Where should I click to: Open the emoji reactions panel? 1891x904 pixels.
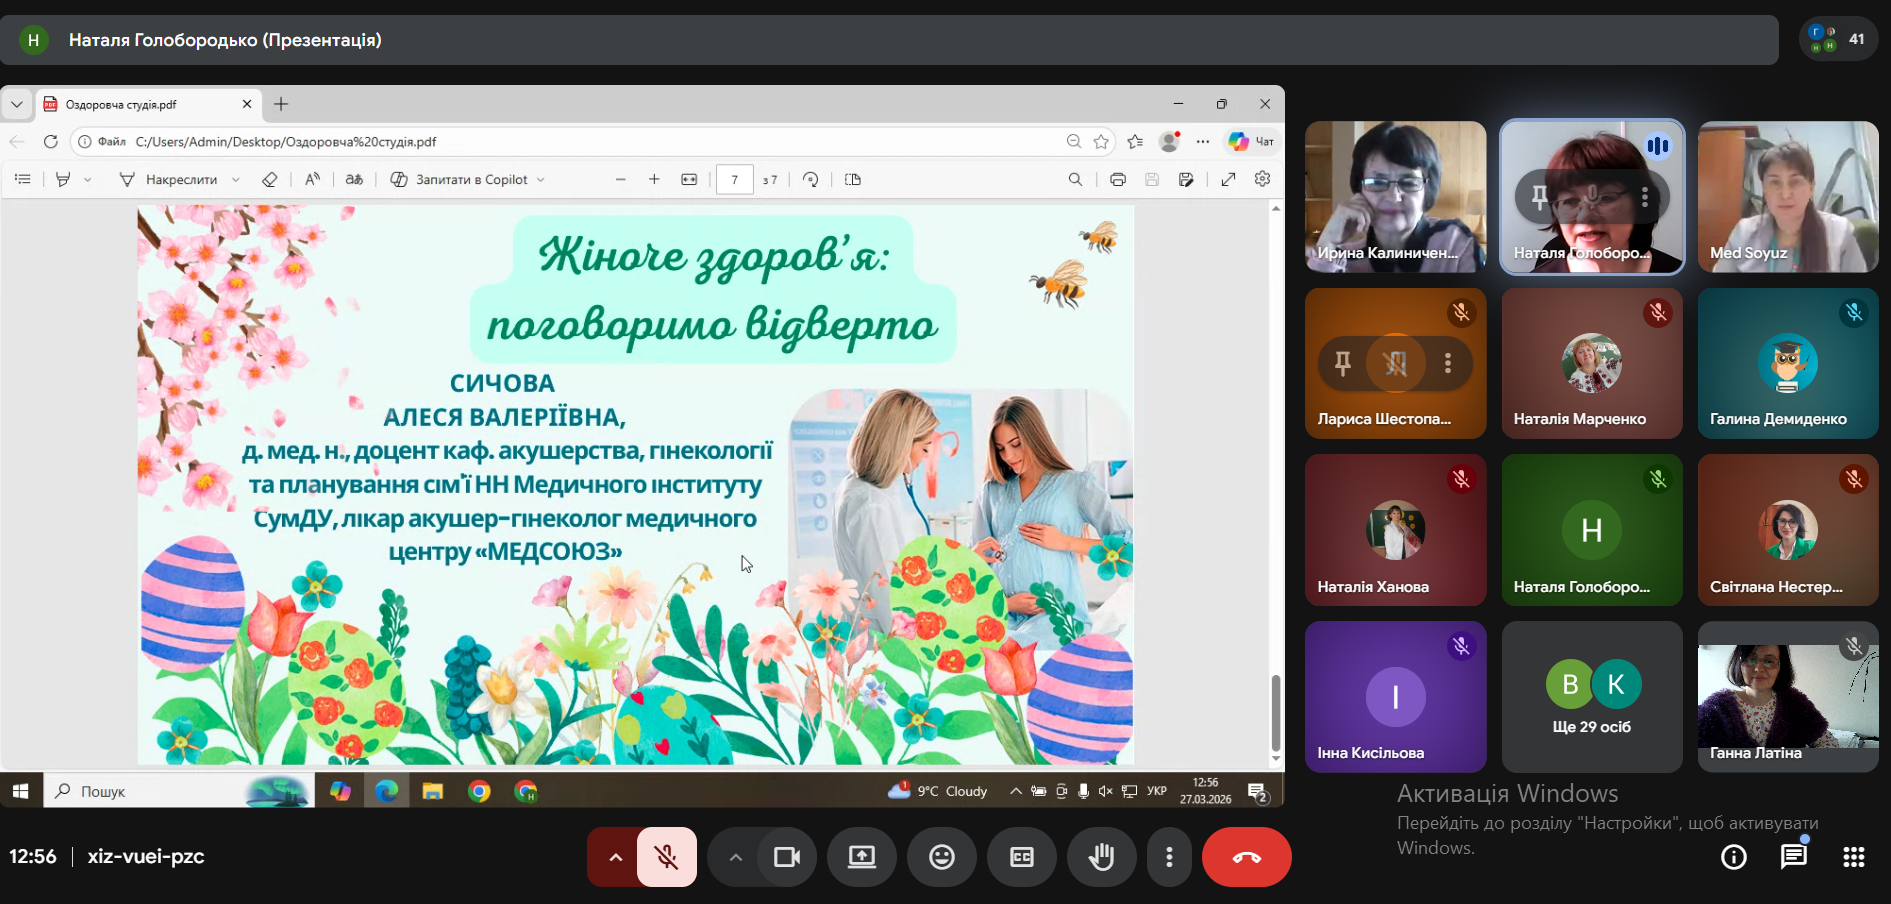coord(941,857)
